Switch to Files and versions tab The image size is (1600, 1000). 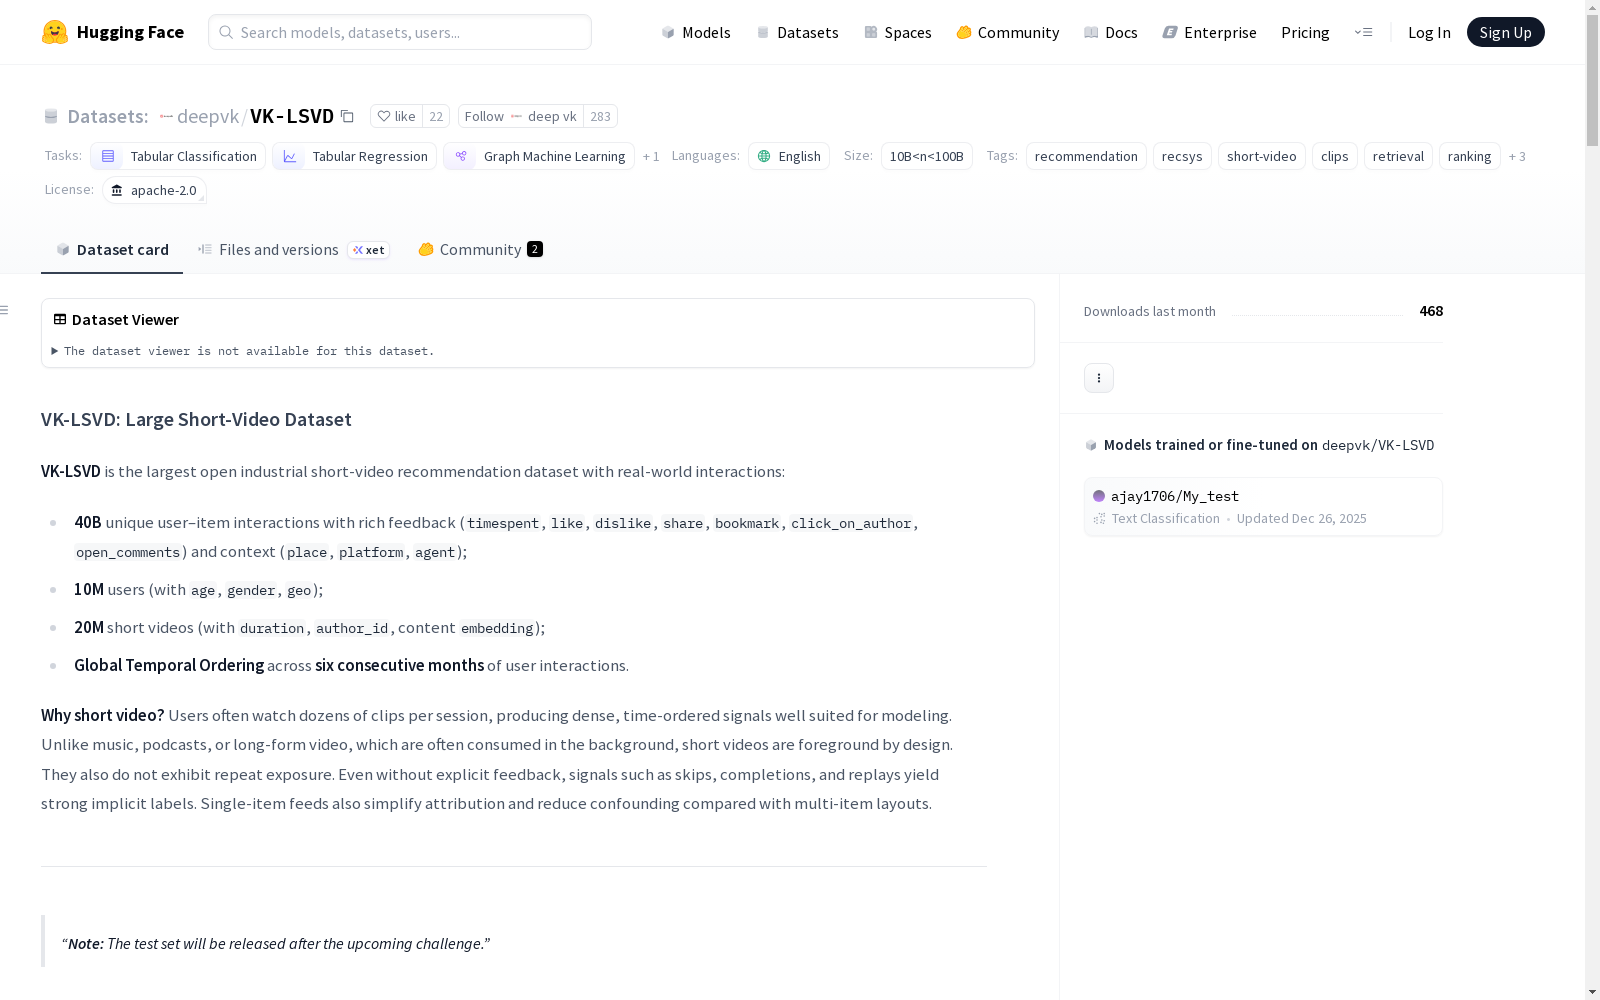pyautogui.click(x=293, y=250)
